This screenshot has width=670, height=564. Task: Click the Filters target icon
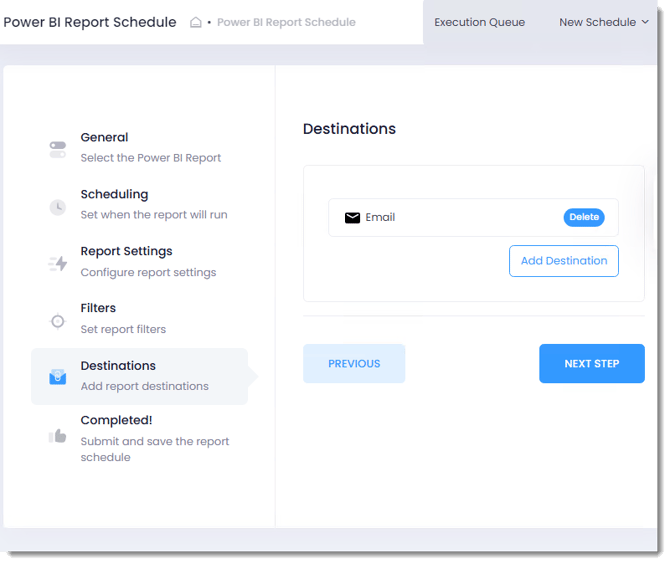[58, 321]
